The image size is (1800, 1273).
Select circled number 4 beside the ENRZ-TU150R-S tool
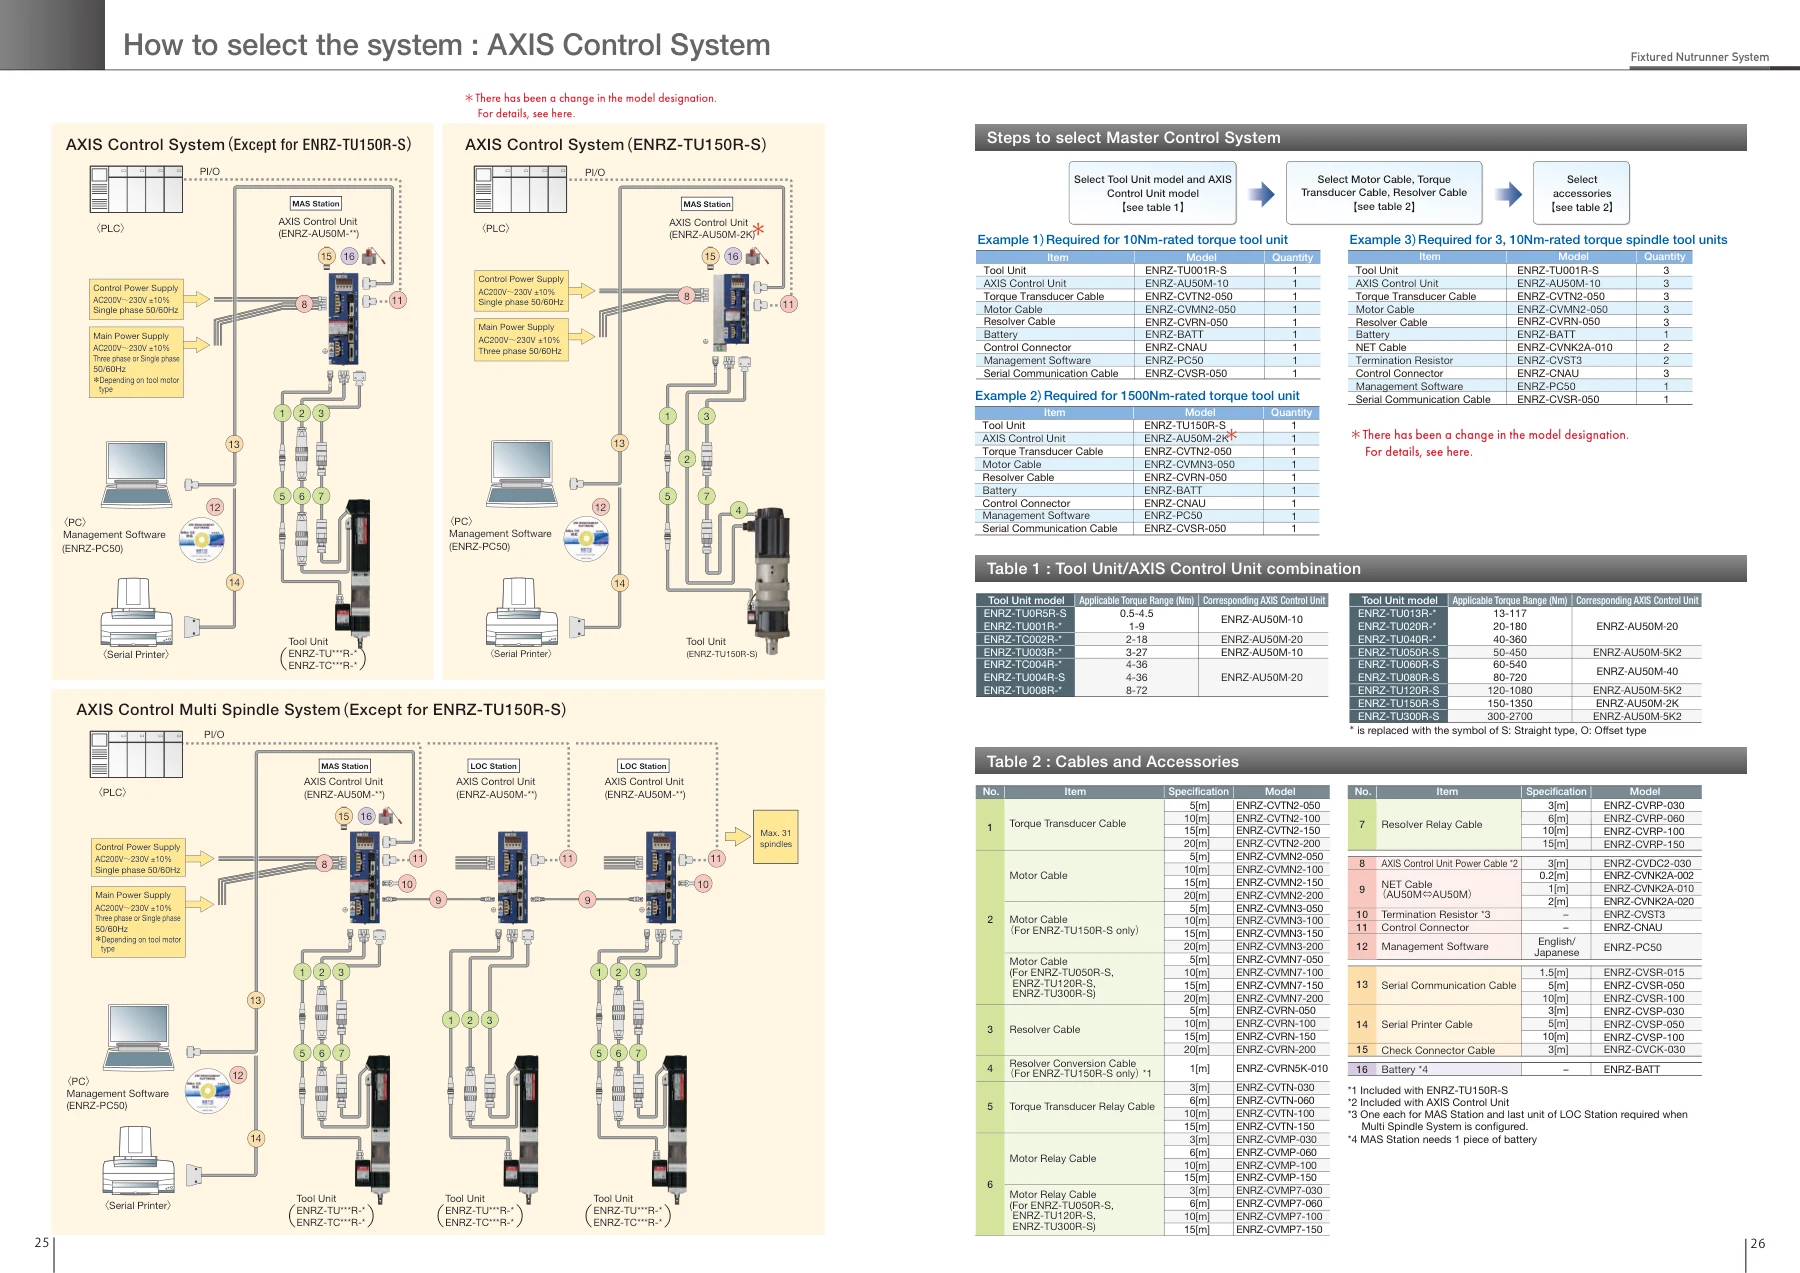click(739, 510)
